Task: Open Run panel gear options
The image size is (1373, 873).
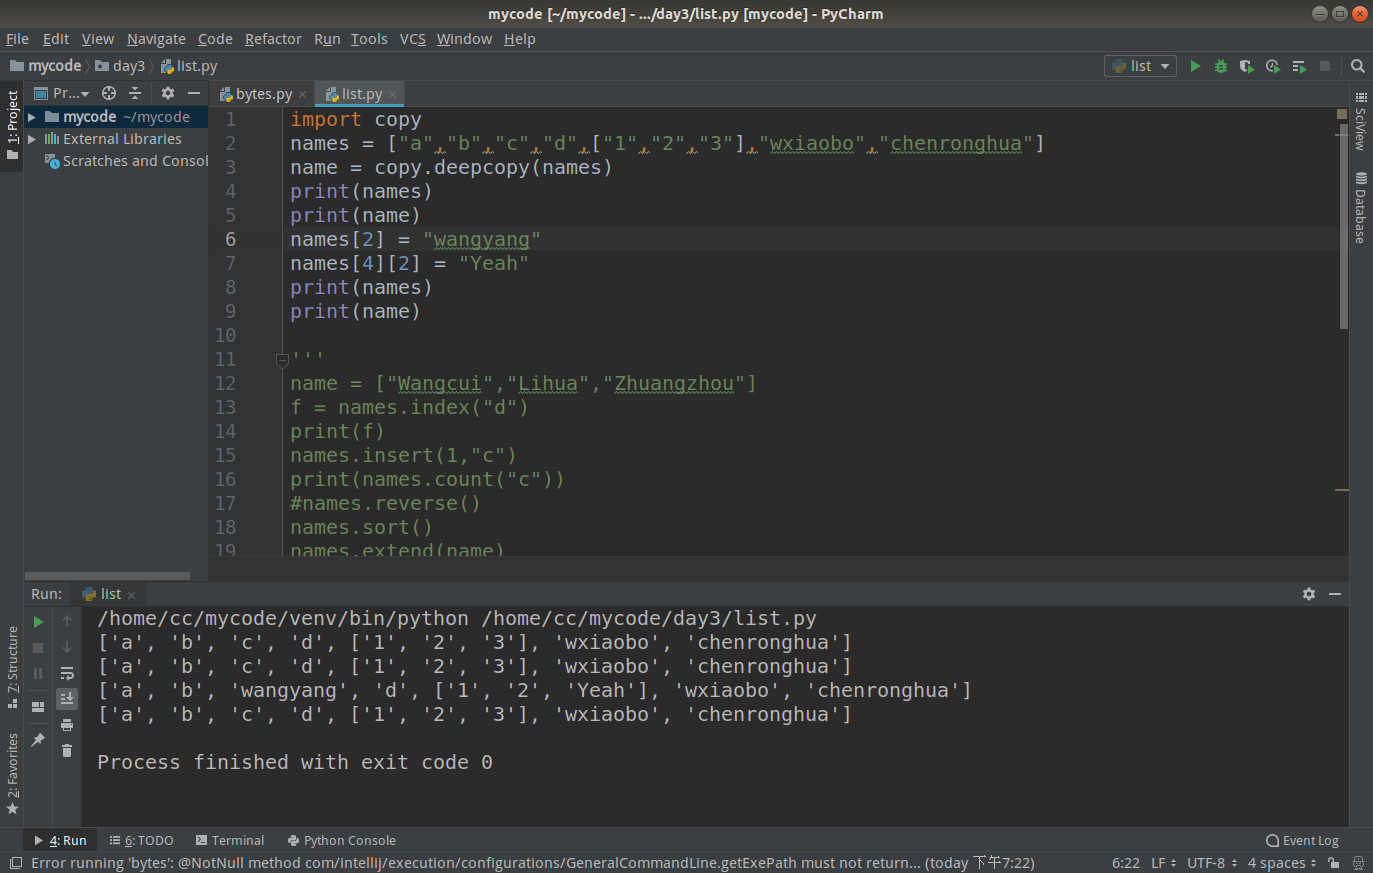Action: click(1309, 594)
